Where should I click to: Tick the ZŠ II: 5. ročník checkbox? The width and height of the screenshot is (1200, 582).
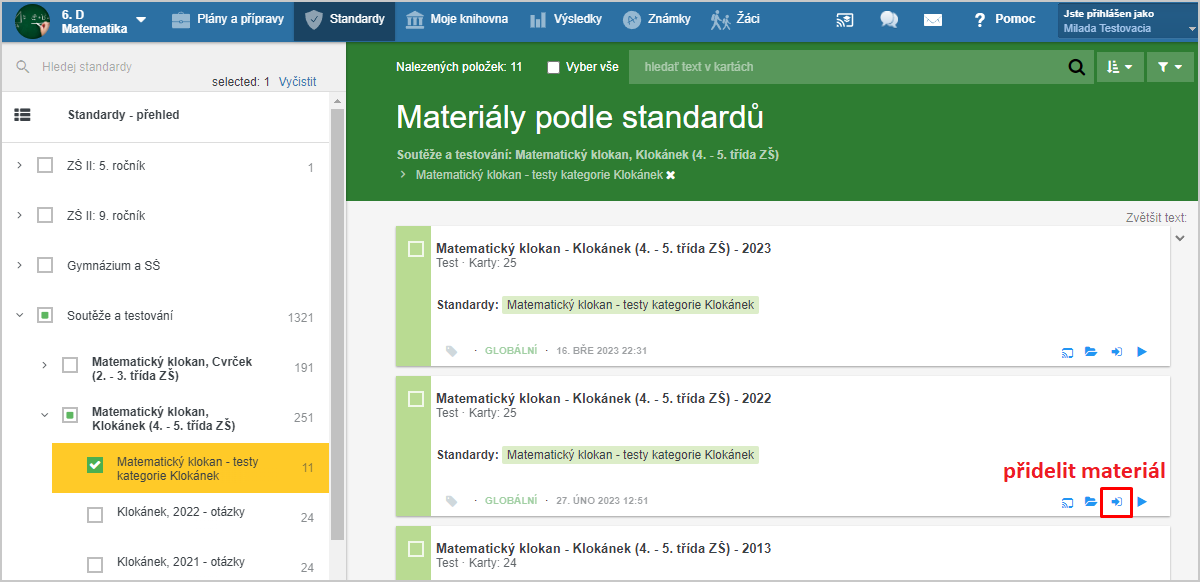(x=45, y=165)
